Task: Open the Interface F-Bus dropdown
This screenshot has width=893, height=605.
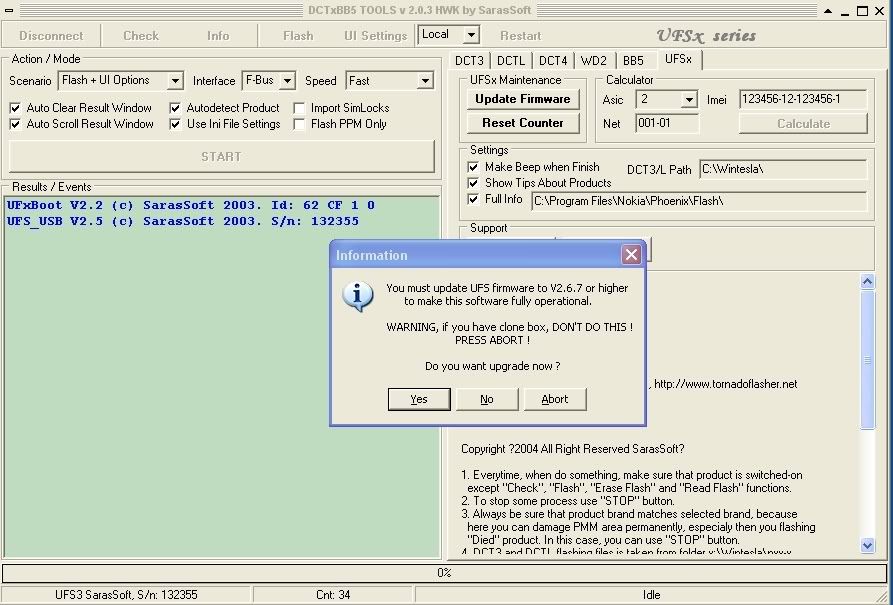Action: tap(288, 81)
